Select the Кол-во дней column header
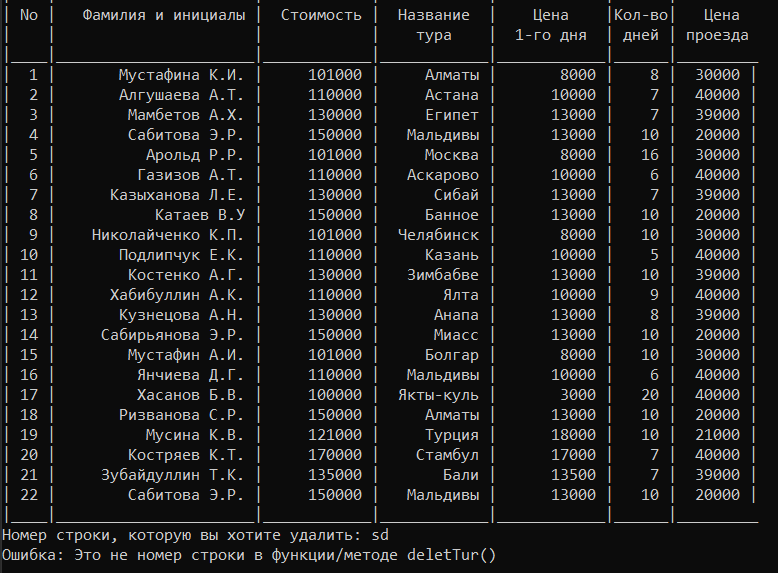Viewport: 778px width, 573px height. coord(641,25)
